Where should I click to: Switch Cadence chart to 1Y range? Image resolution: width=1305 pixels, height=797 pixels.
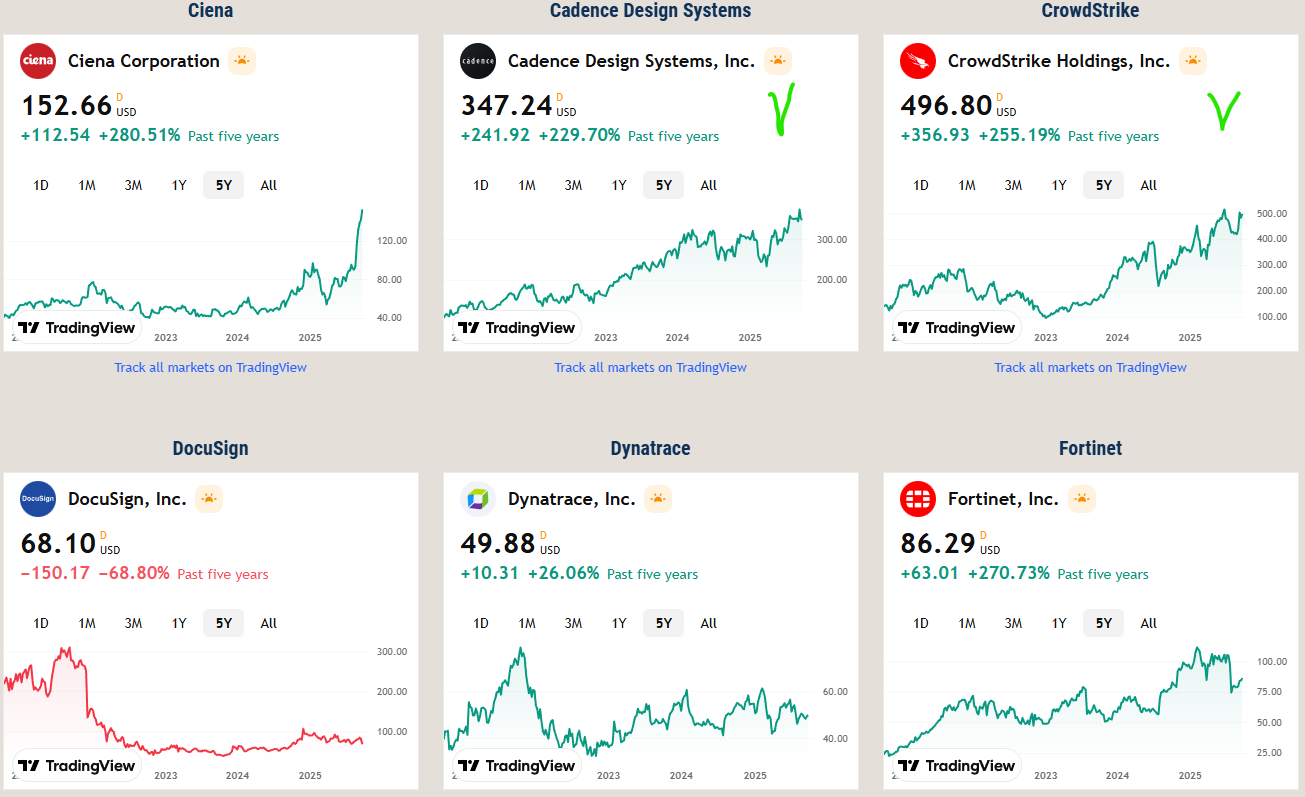[x=619, y=185]
